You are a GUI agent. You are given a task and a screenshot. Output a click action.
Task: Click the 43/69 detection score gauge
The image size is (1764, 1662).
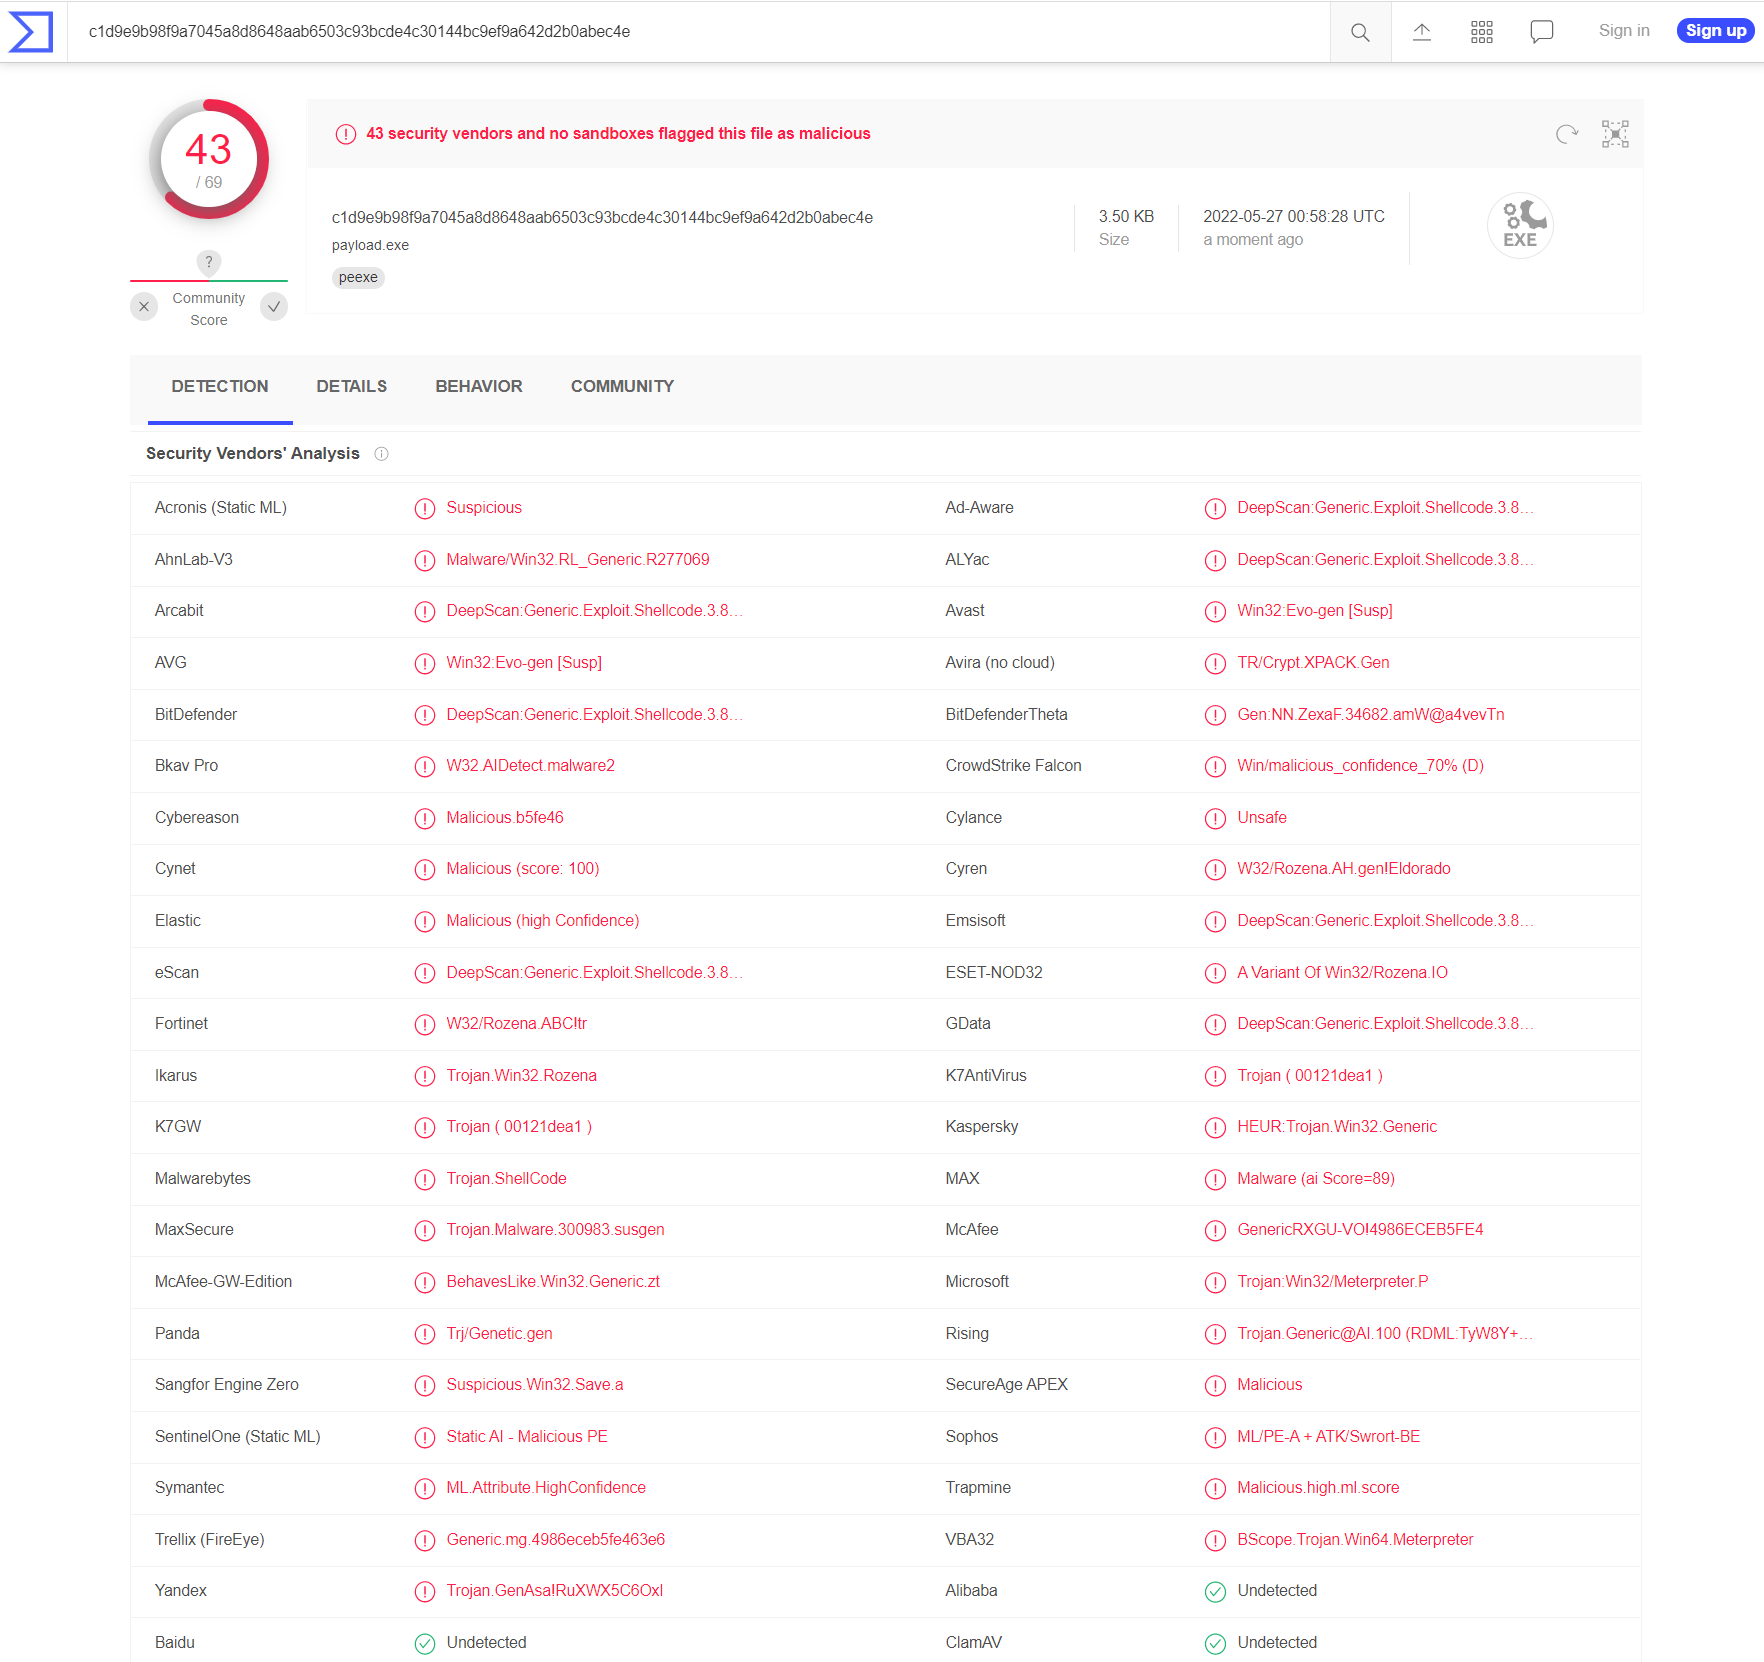(x=209, y=159)
